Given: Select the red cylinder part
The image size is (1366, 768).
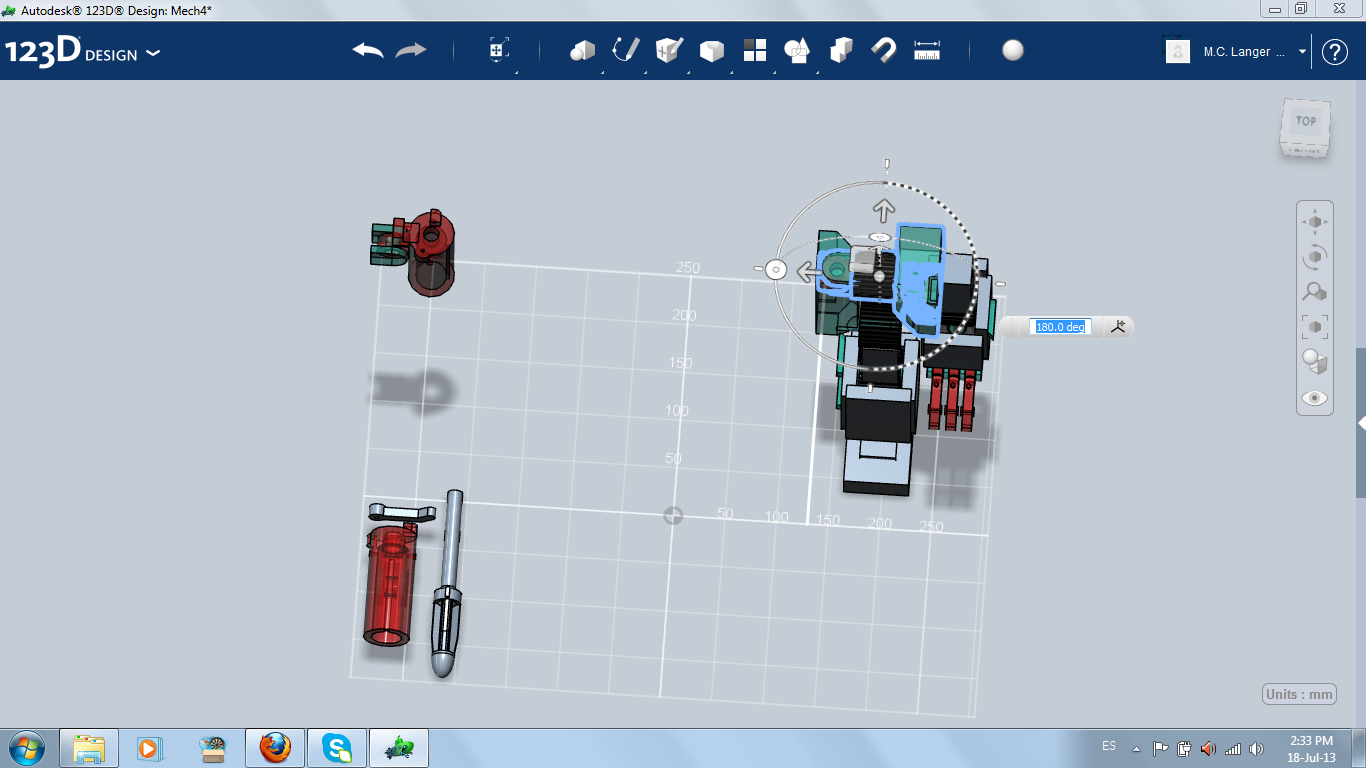Looking at the screenshot, I should [x=390, y=585].
